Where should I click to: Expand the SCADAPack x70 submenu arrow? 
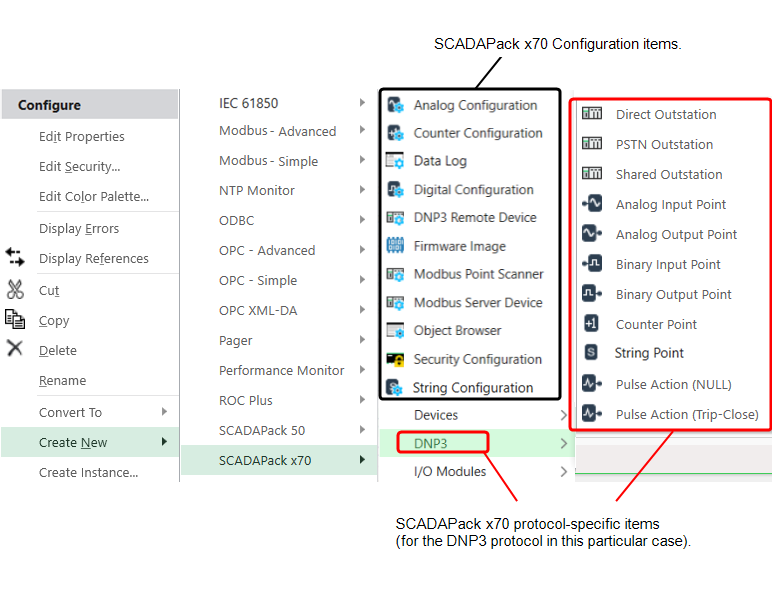click(x=362, y=460)
